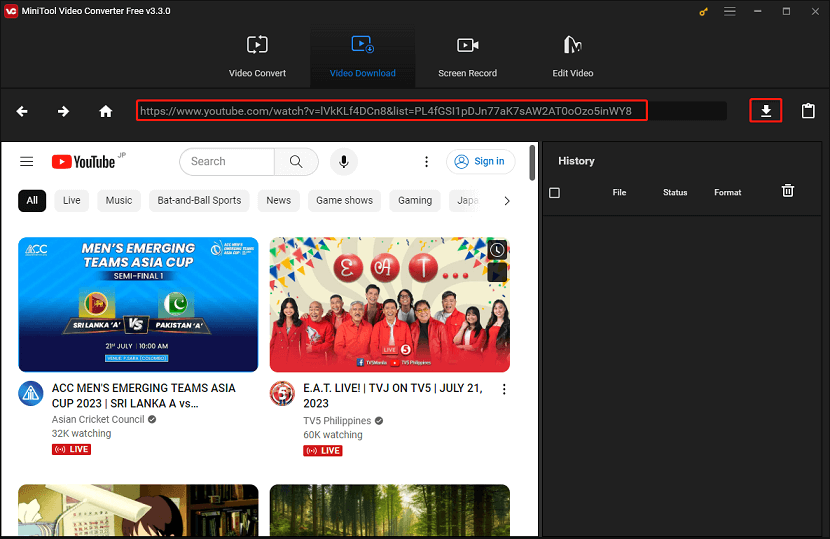Open the Asian Cricket Council channel avatar
830x539 pixels.
pyautogui.click(x=31, y=393)
